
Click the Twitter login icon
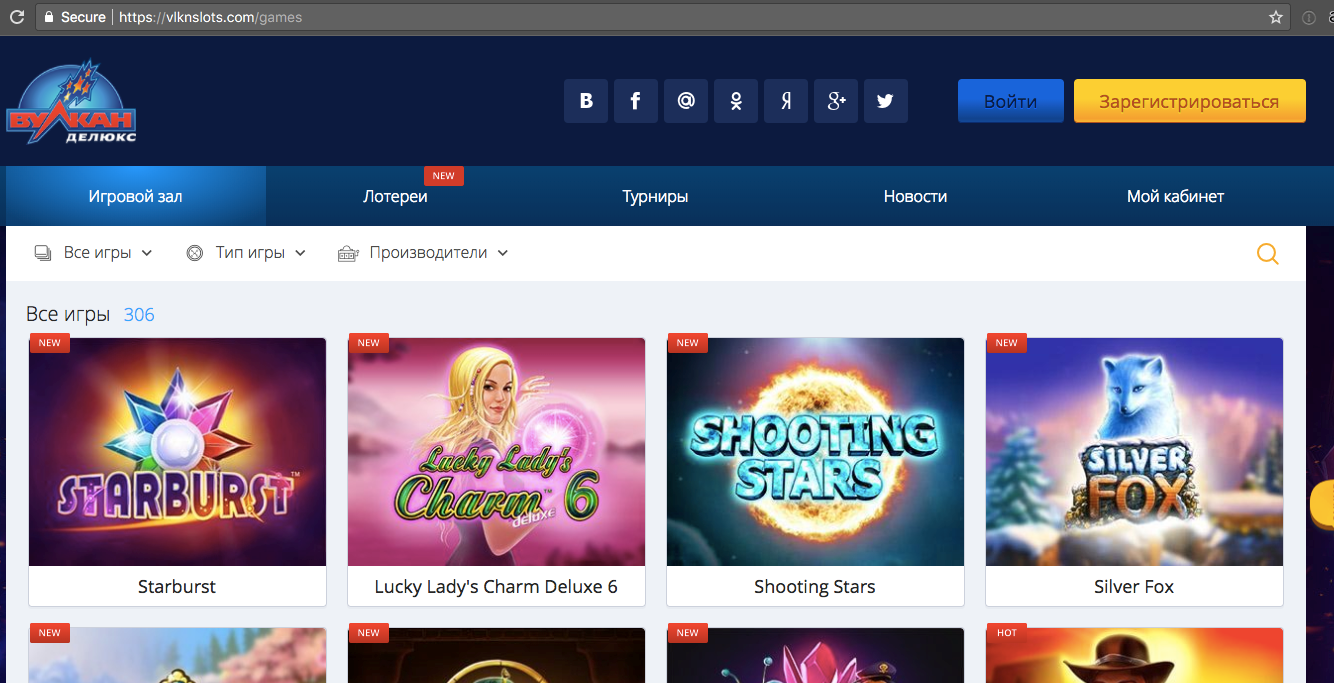[886, 101]
